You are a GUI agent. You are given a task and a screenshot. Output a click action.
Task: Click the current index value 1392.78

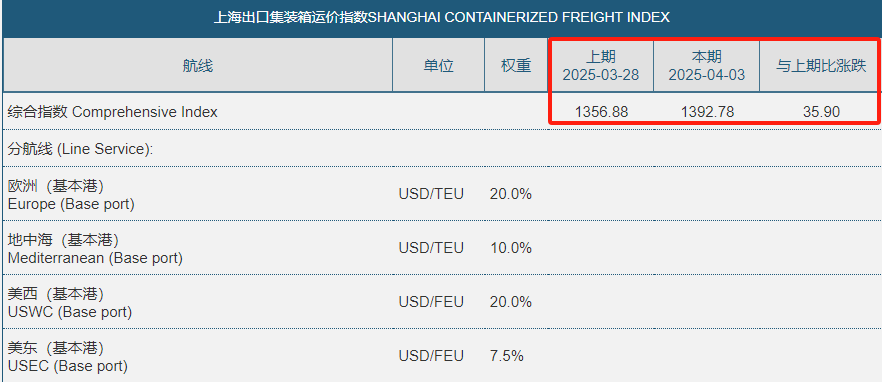coord(707,113)
